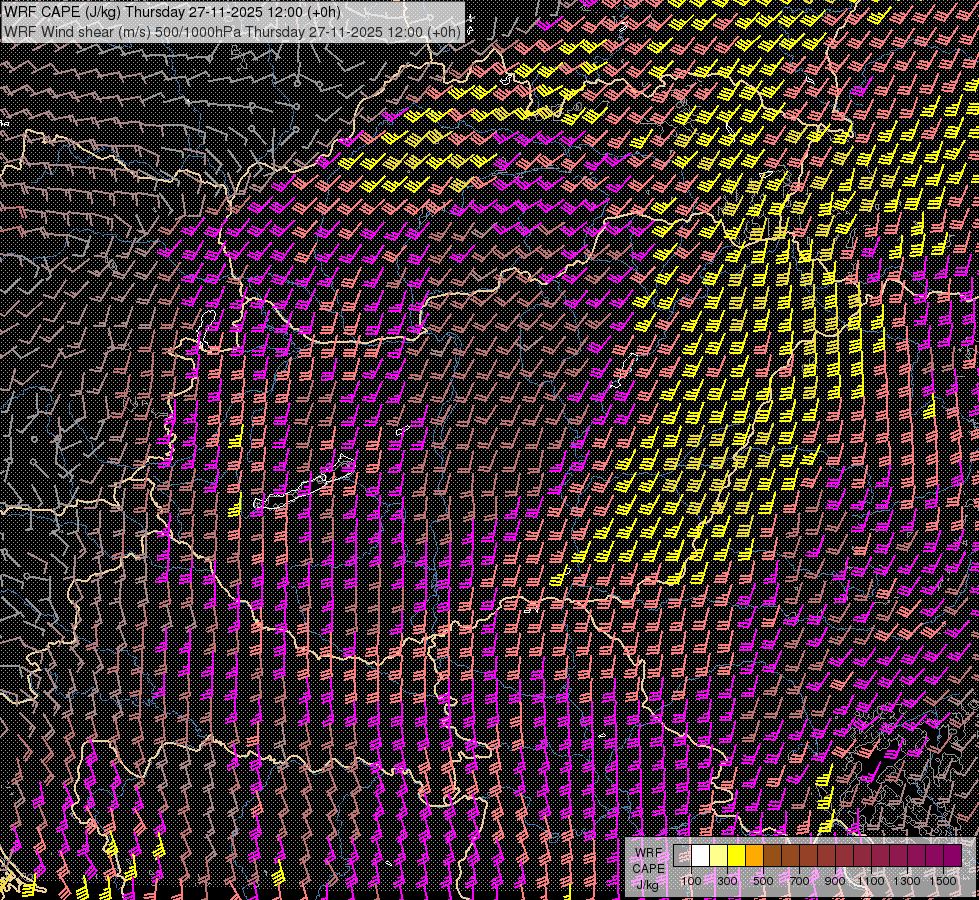
Task: Click the 500 legend scale label
Action: click(x=763, y=881)
